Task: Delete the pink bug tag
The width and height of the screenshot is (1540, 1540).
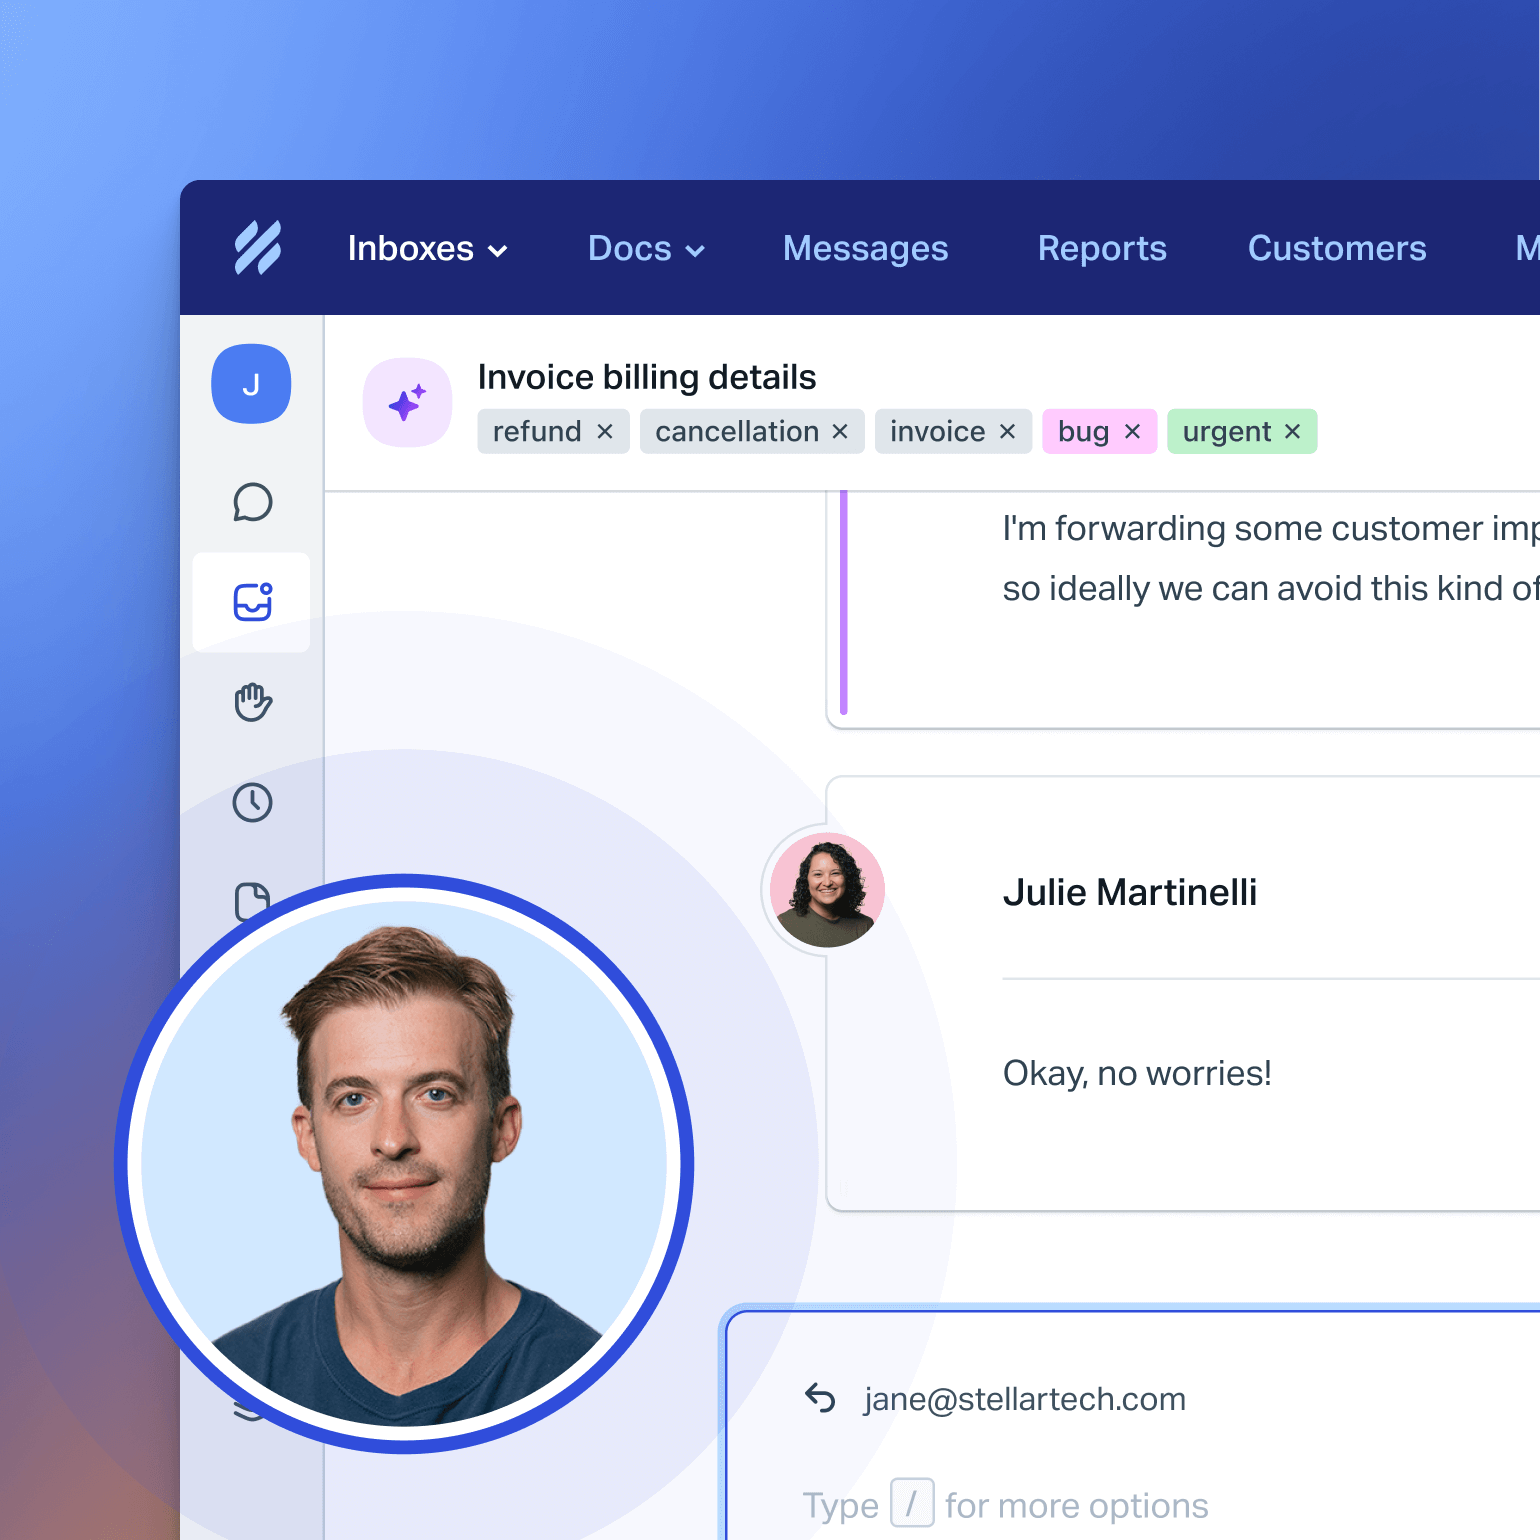Action: tap(1132, 431)
